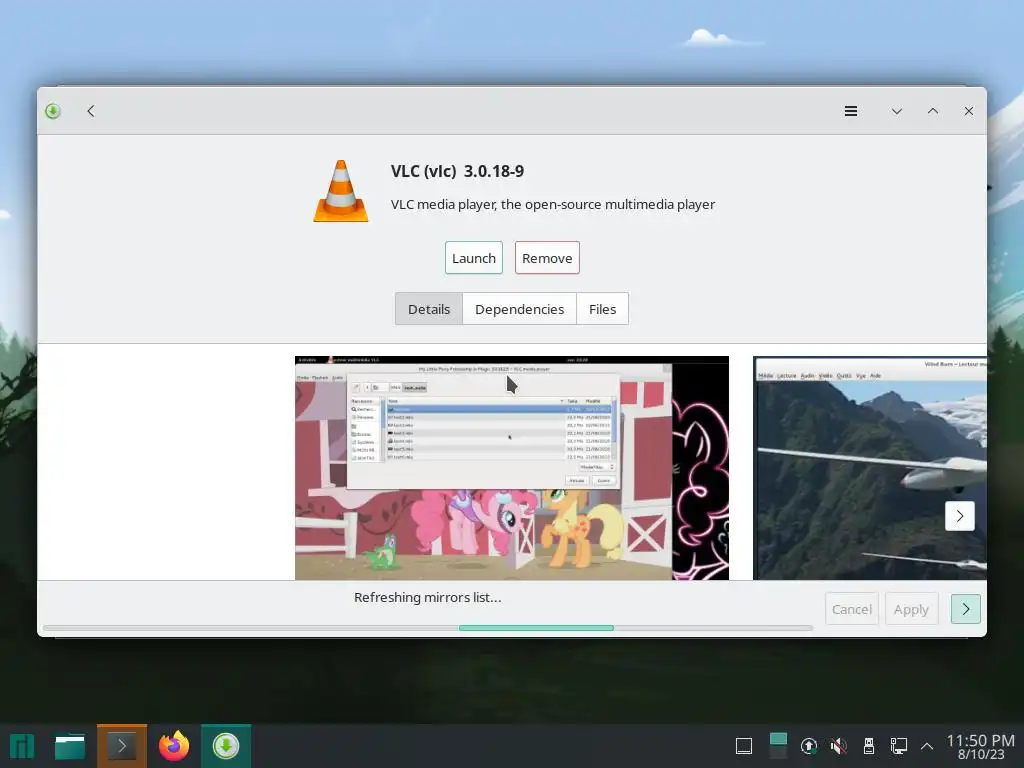Image resolution: width=1024 pixels, height=768 pixels.
Task: Go back with the header back arrow
Action: [x=91, y=111]
